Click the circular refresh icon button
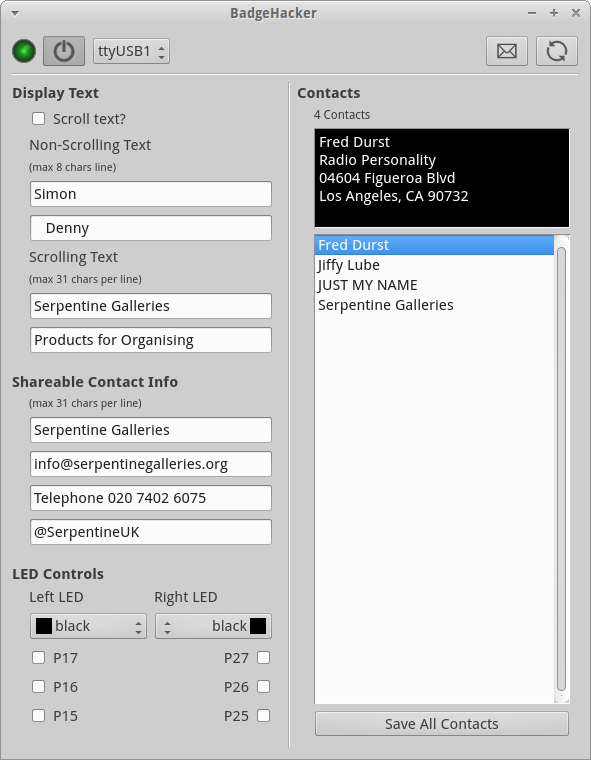 [557, 51]
